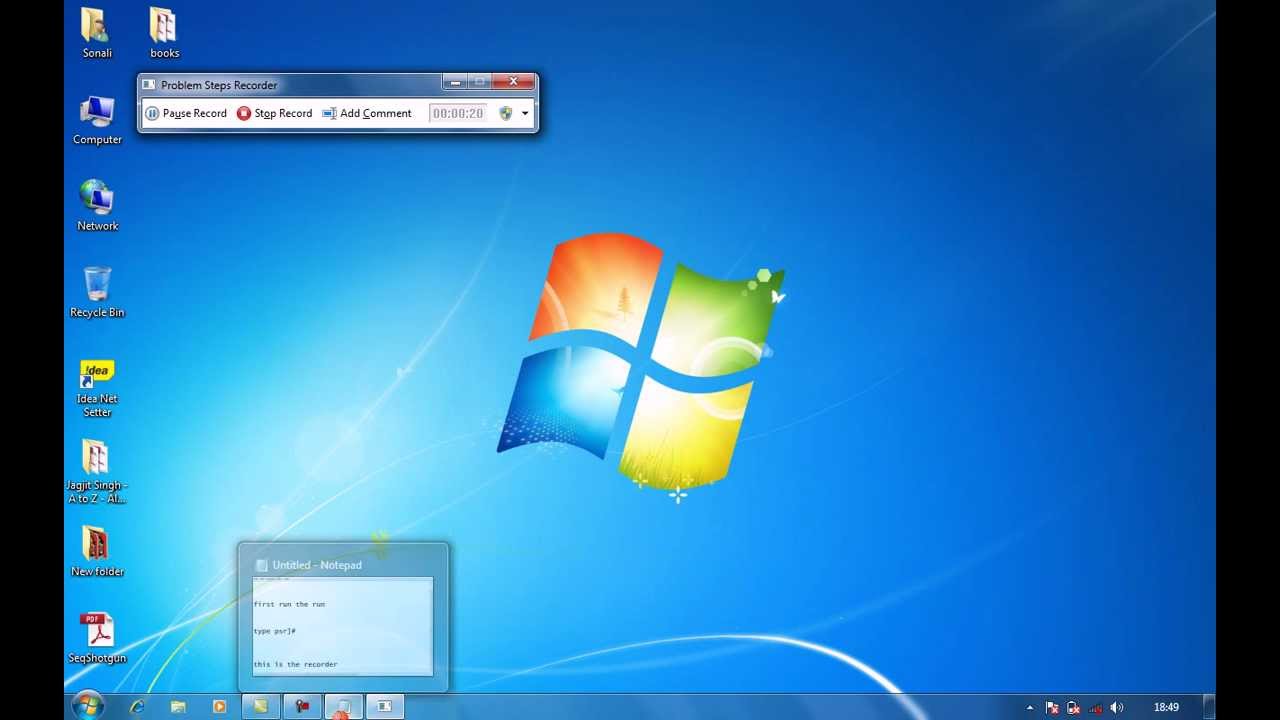1280x720 pixels.
Task: Select the Computer desktop icon
Action: pyautogui.click(x=97, y=120)
